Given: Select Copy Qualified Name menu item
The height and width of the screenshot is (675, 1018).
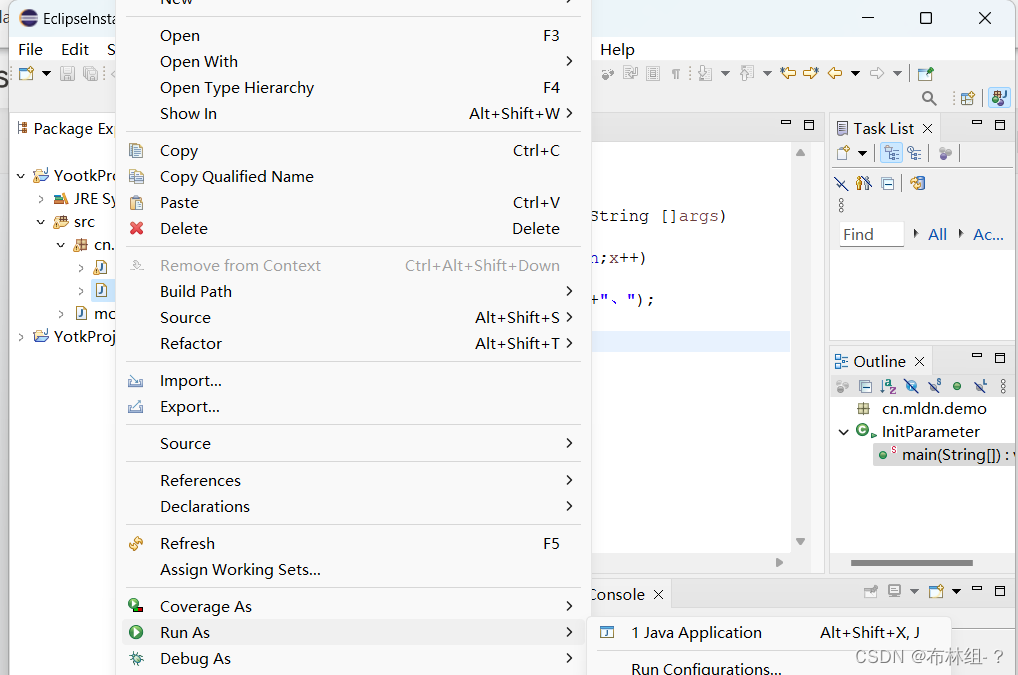Looking at the screenshot, I should [x=351, y=177].
